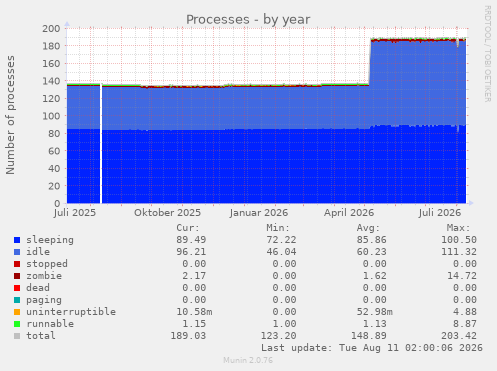Click the 'total' legend label
497x371 pixels.
click(41, 336)
